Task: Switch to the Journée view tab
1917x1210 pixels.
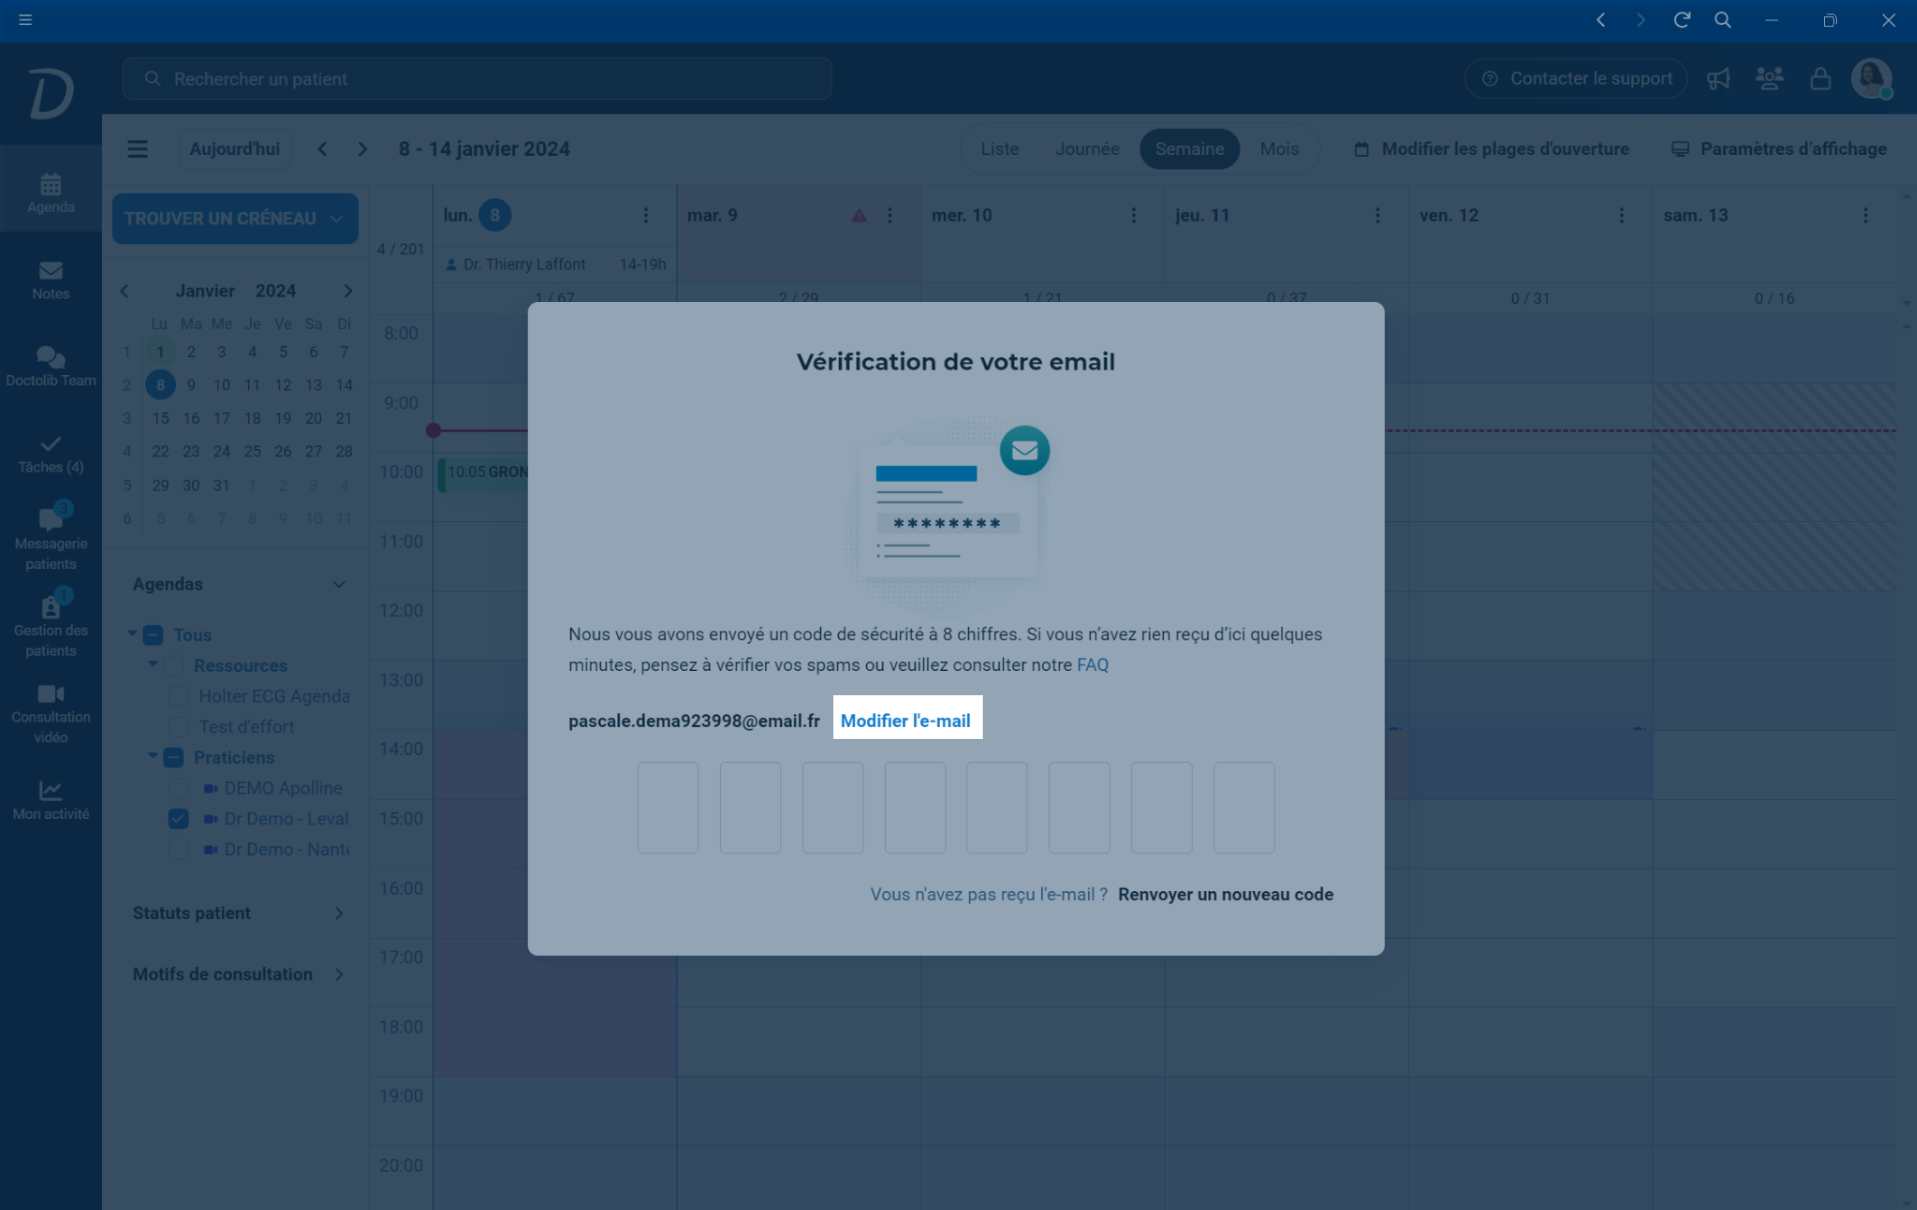Action: click(1086, 149)
